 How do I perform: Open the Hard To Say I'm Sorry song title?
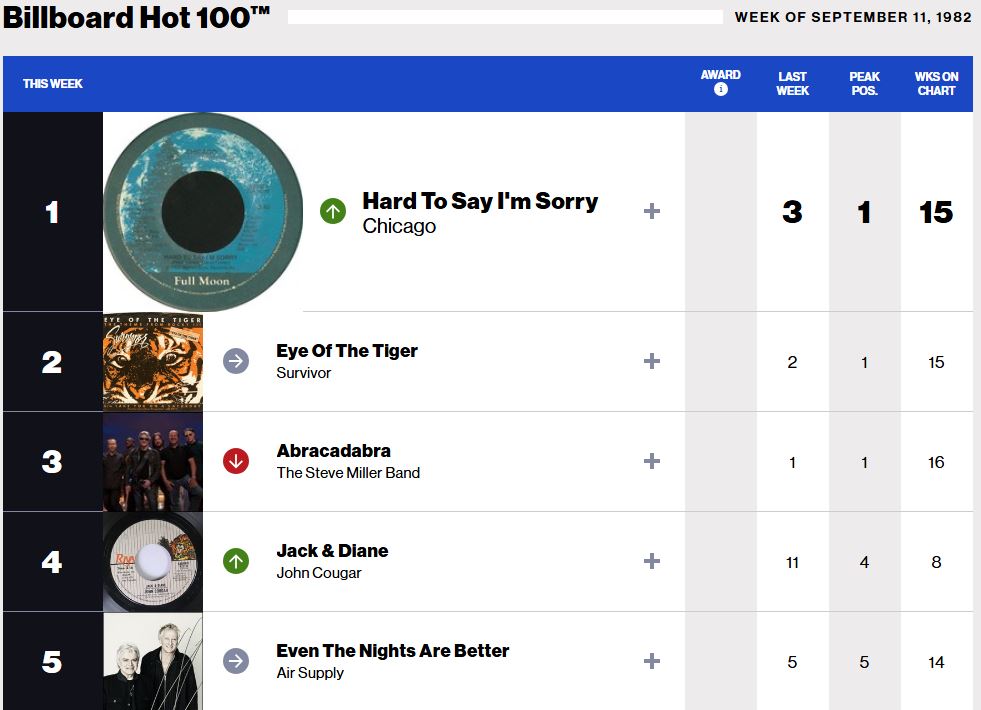pyautogui.click(x=480, y=201)
